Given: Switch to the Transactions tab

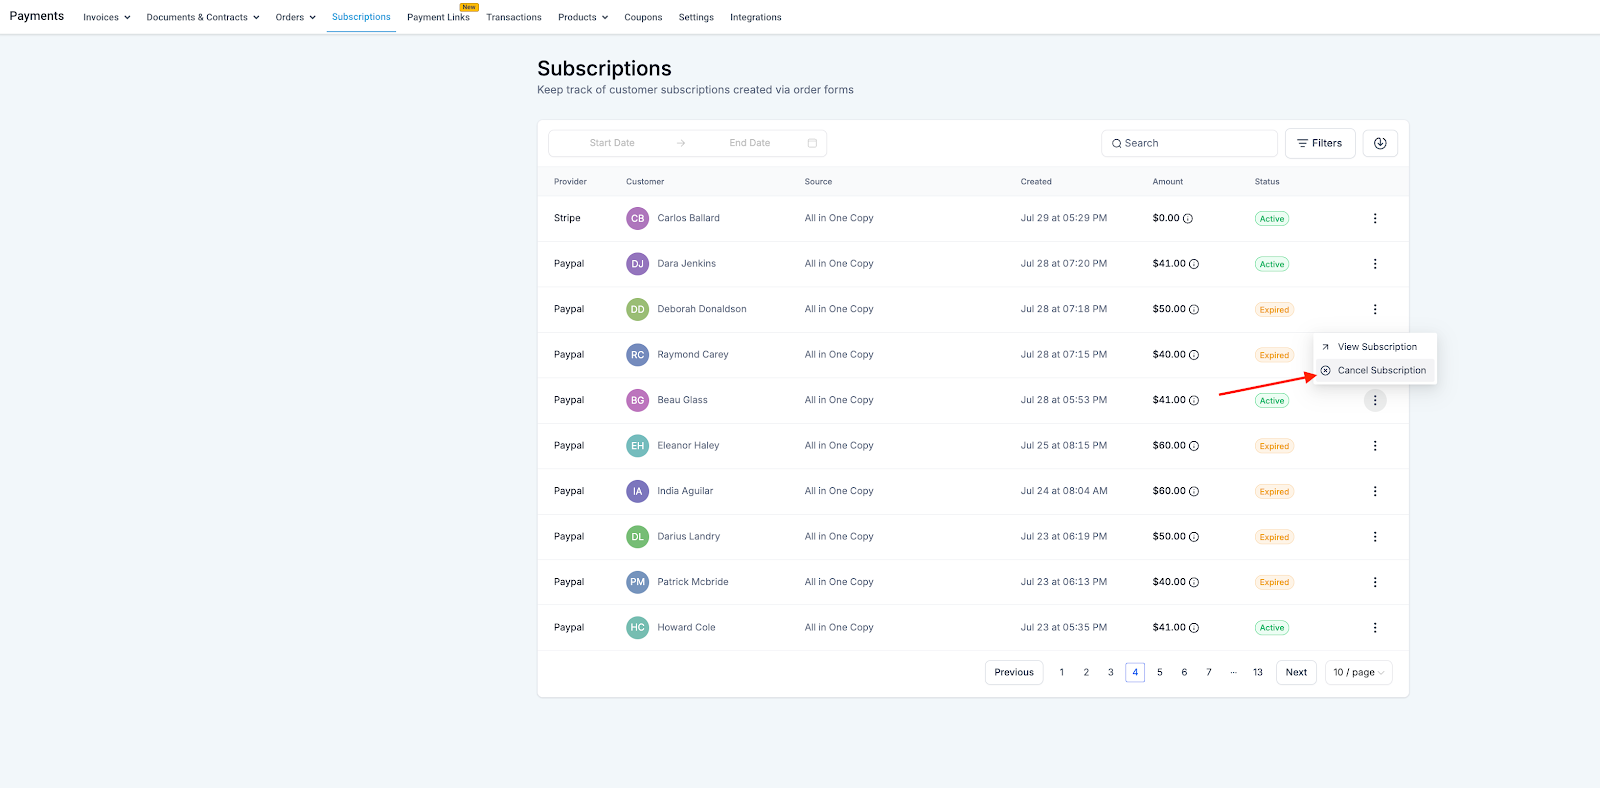Looking at the screenshot, I should (x=514, y=17).
